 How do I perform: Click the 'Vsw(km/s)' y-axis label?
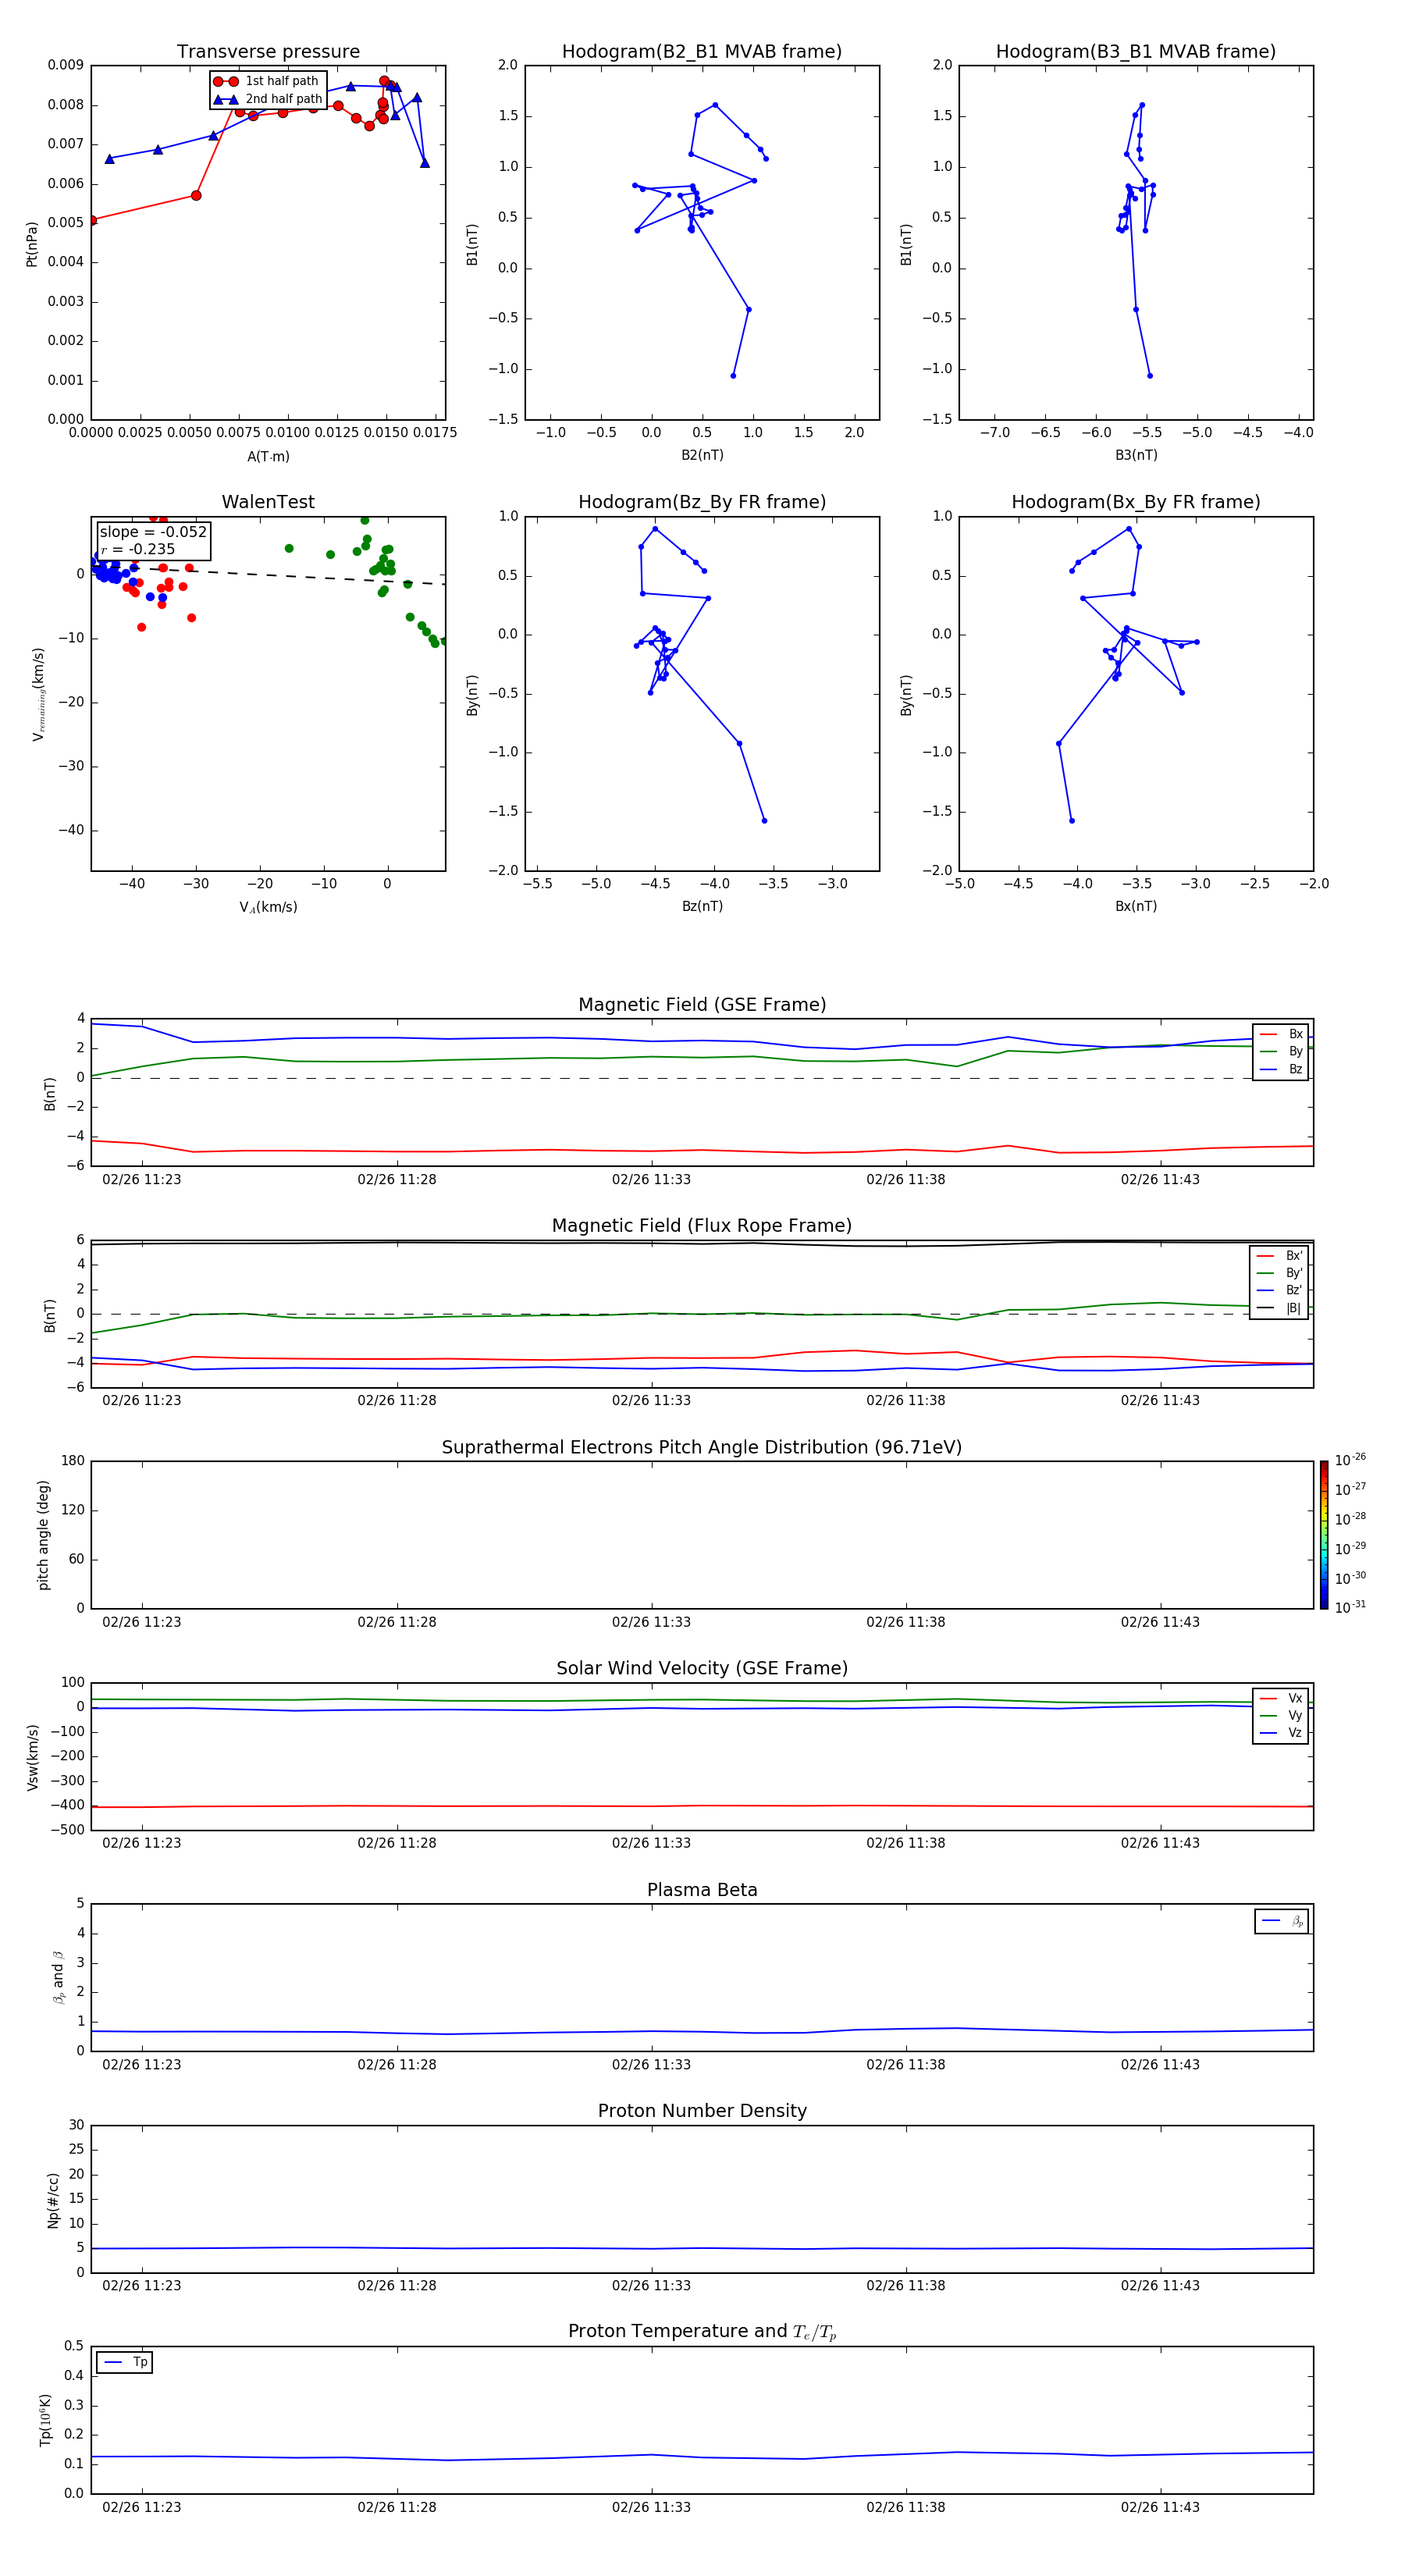point(33,1757)
